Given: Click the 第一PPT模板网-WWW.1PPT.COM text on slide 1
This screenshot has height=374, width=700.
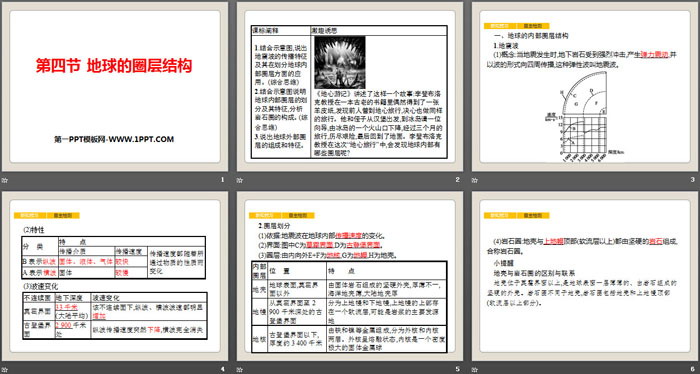Looking at the screenshot, I should [114, 139].
